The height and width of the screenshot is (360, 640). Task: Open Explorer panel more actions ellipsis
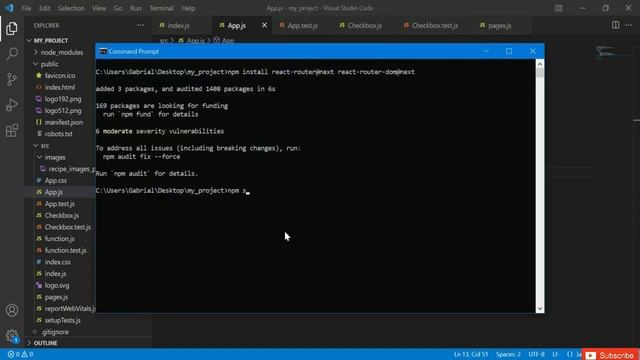(140, 25)
